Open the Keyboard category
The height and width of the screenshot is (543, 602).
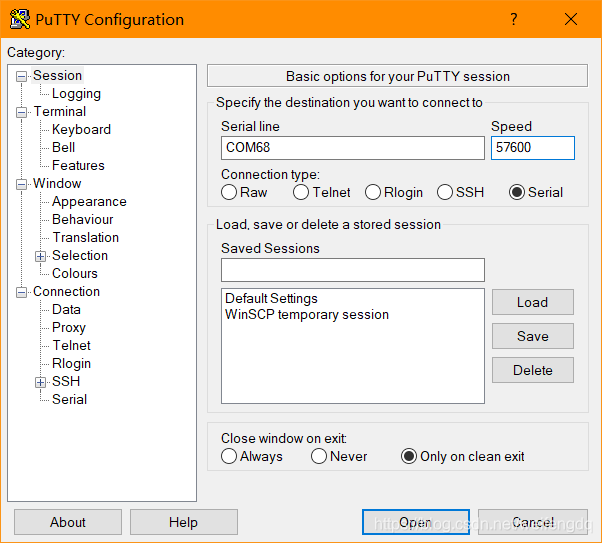81,129
